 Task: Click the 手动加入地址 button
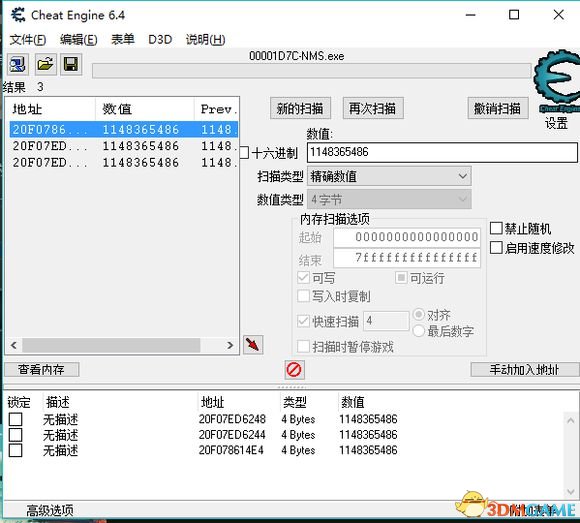point(525,370)
